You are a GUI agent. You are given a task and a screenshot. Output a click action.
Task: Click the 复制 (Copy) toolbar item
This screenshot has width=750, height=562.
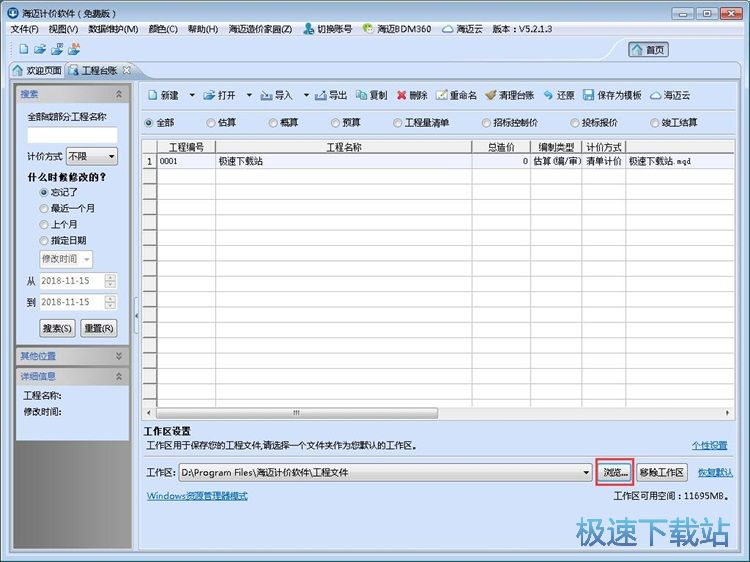click(372, 95)
